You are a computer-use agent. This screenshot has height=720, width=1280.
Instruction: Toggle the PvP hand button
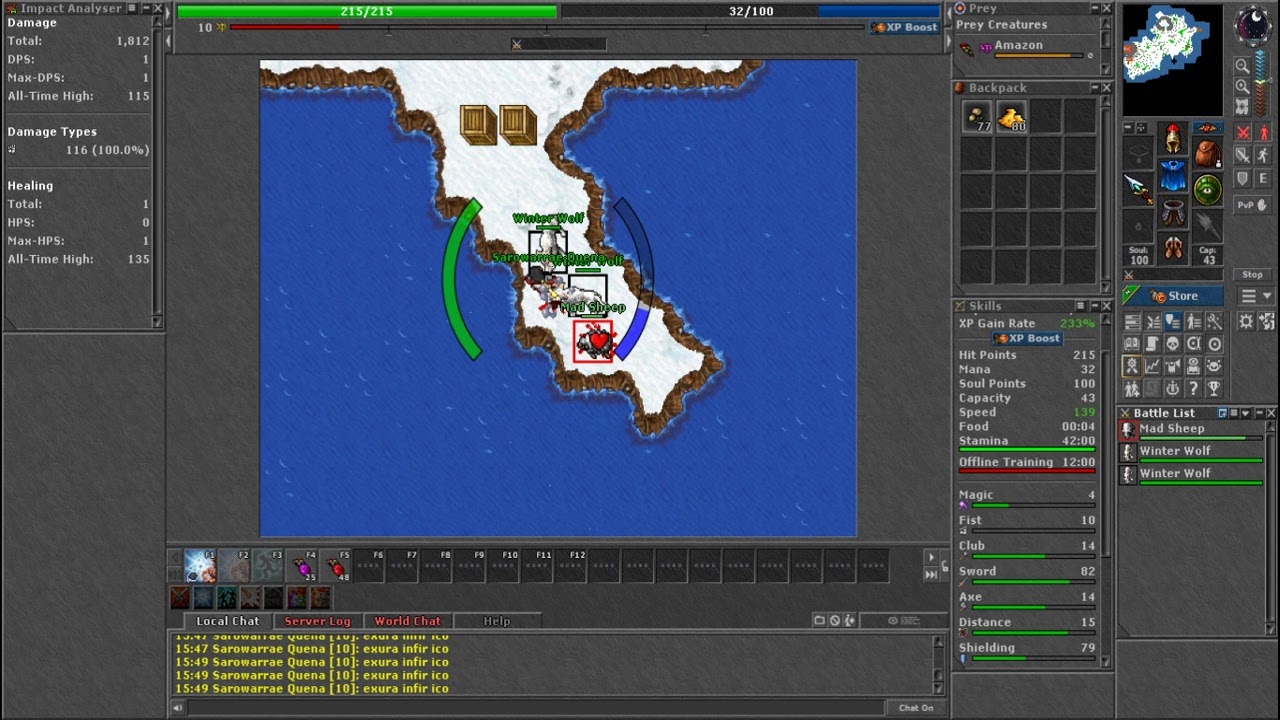1253,205
